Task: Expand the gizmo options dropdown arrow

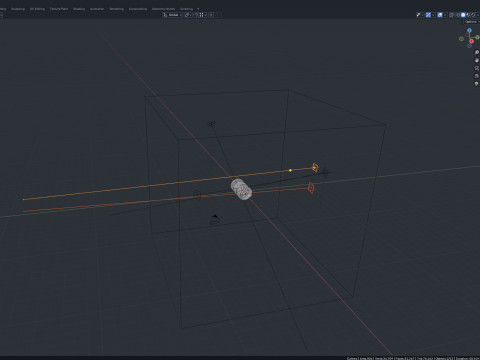Action: pyautogui.click(x=433, y=15)
